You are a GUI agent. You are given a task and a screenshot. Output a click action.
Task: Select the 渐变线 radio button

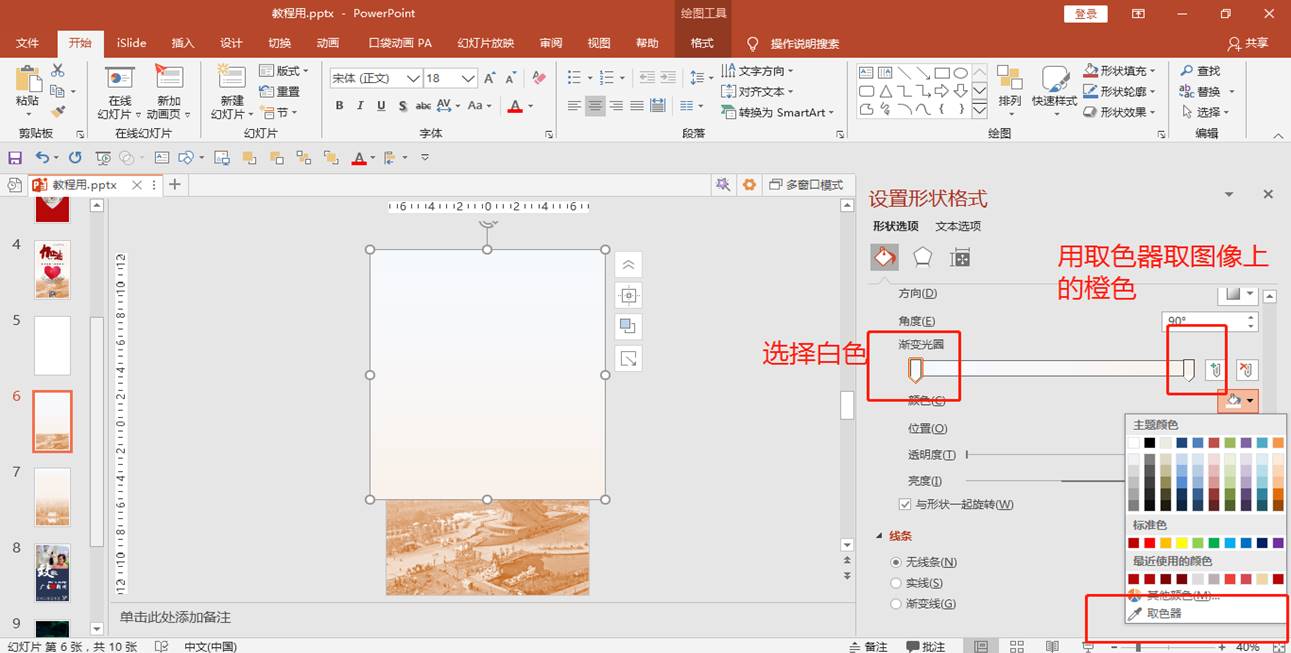tap(896, 604)
